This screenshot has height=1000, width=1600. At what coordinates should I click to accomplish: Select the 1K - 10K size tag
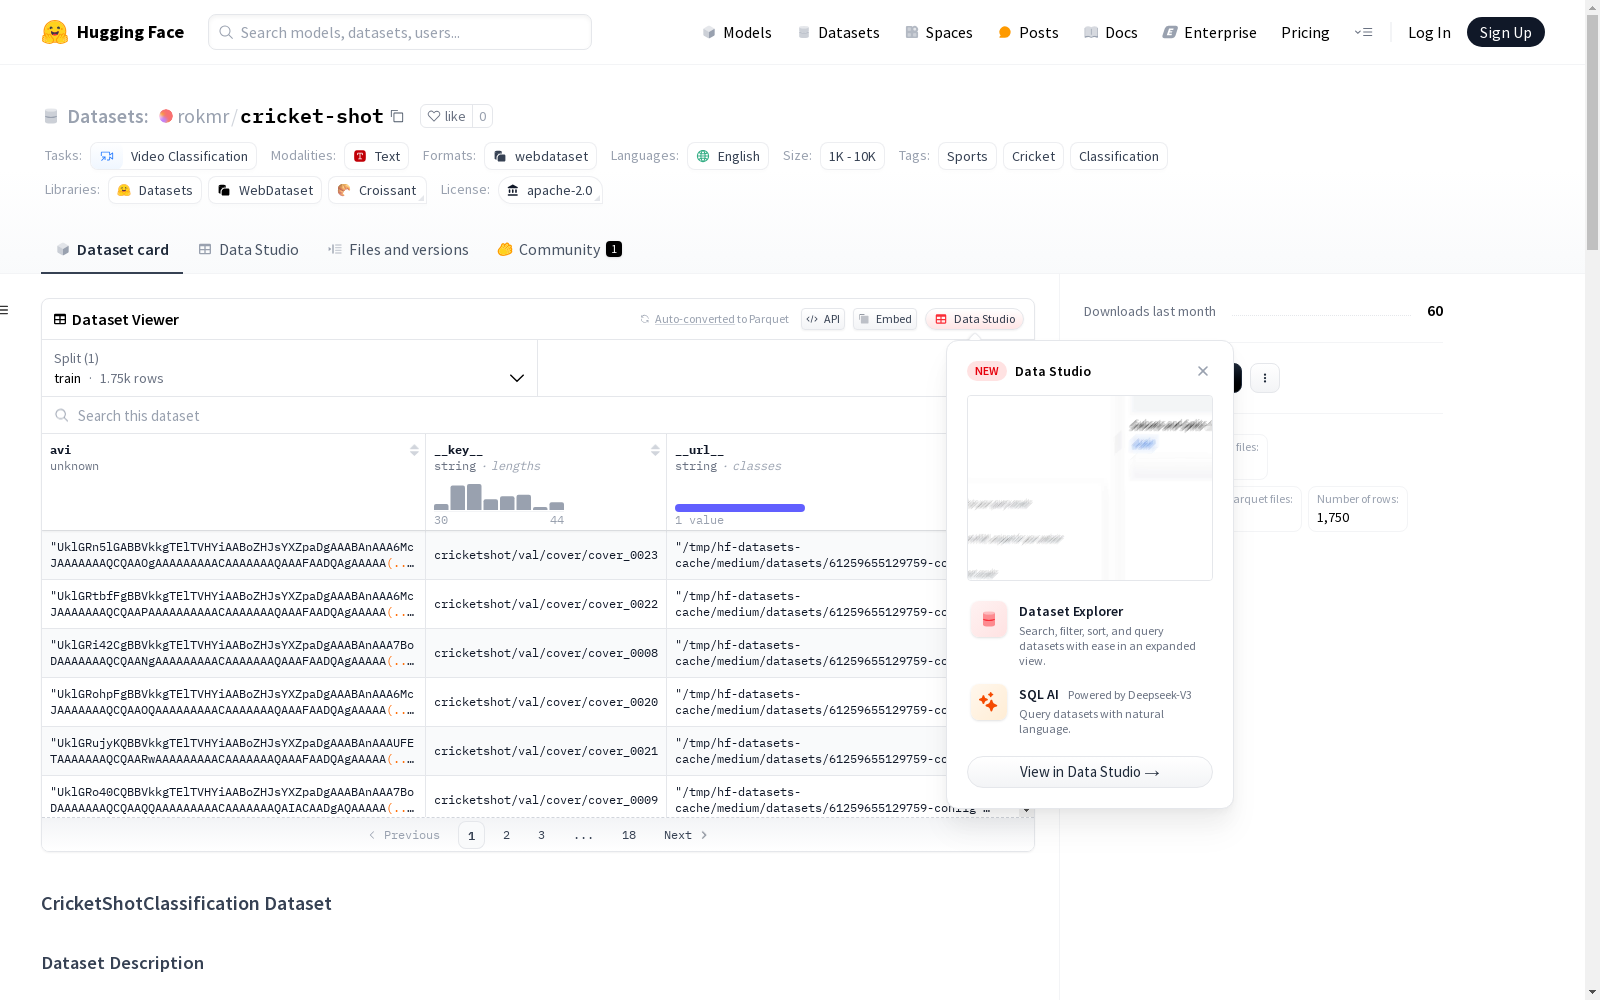click(852, 156)
